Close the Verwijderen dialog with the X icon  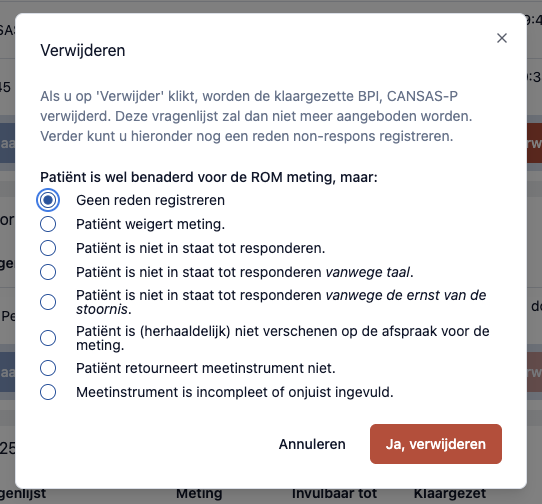(502, 38)
